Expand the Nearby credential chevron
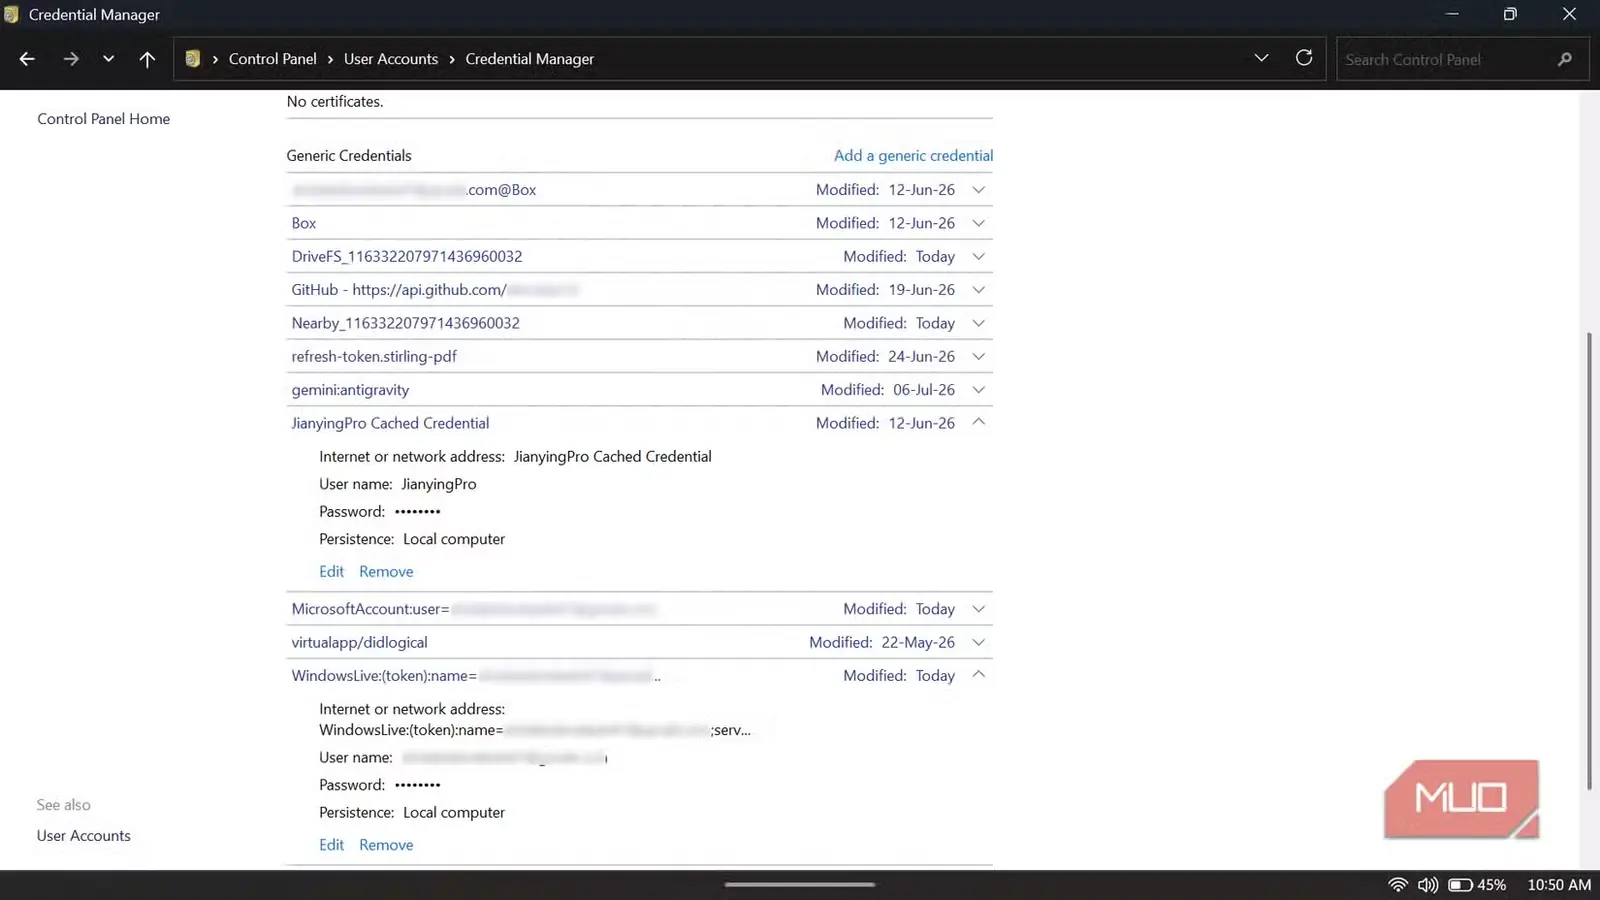This screenshot has width=1600, height=900. click(979, 323)
